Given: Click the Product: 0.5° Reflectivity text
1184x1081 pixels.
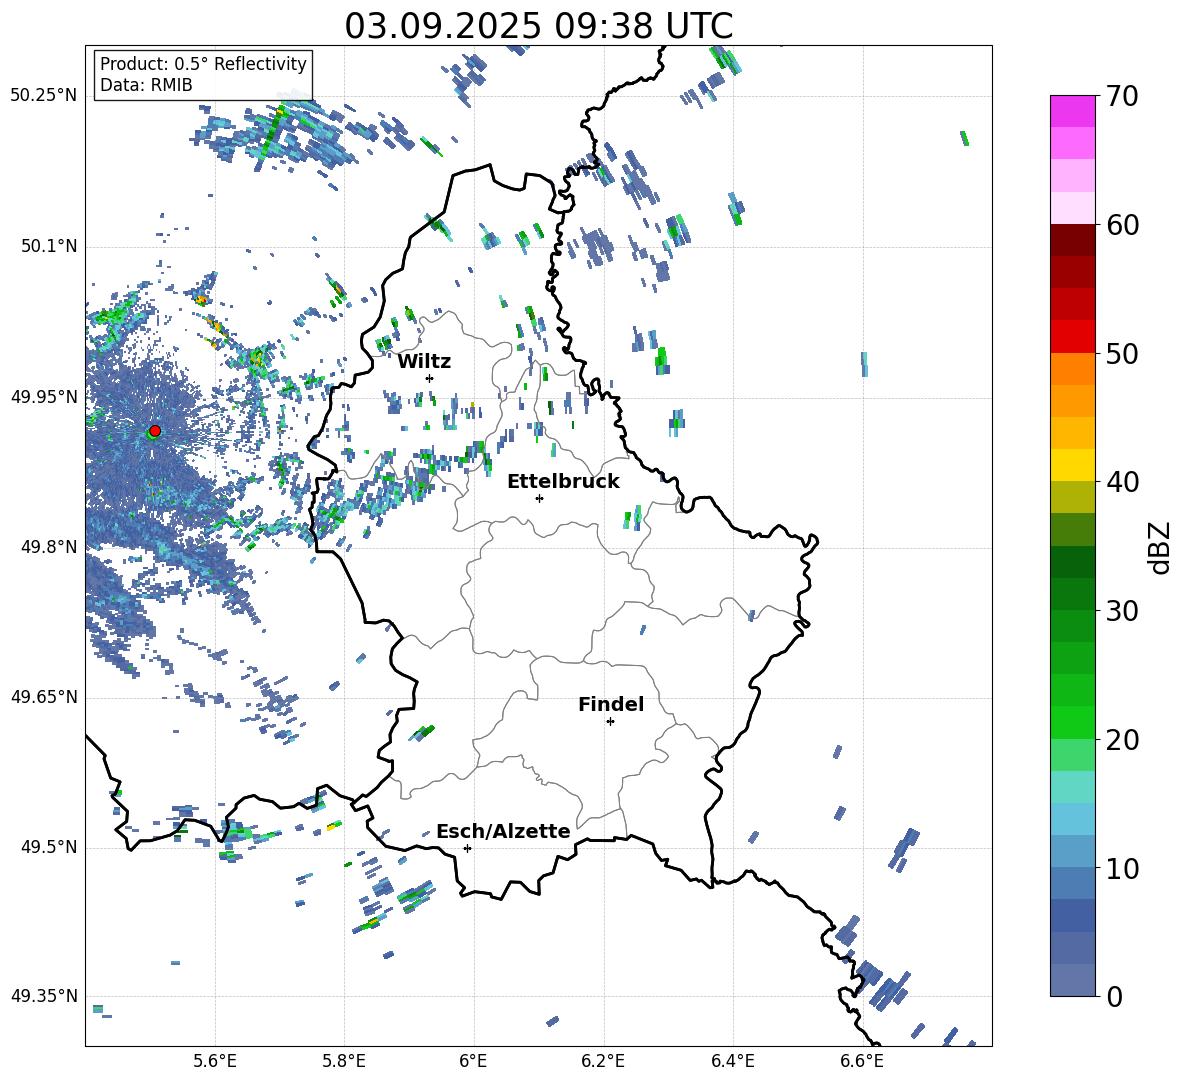Looking at the screenshot, I should point(203,63).
